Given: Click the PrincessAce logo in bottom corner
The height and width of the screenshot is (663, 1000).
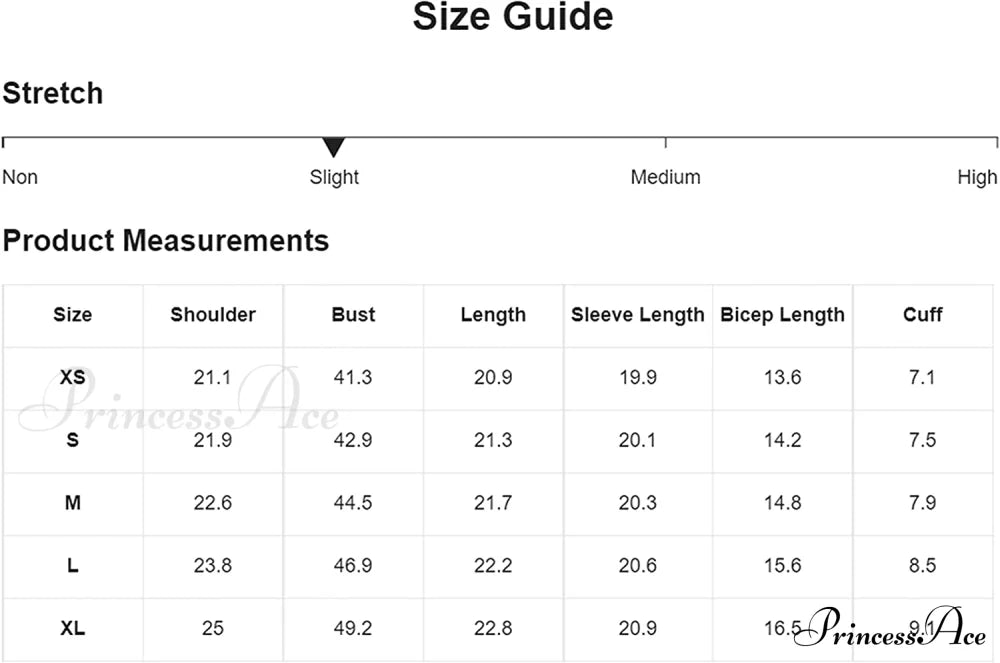Looking at the screenshot, I should pyautogui.click(x=897, y=627).
